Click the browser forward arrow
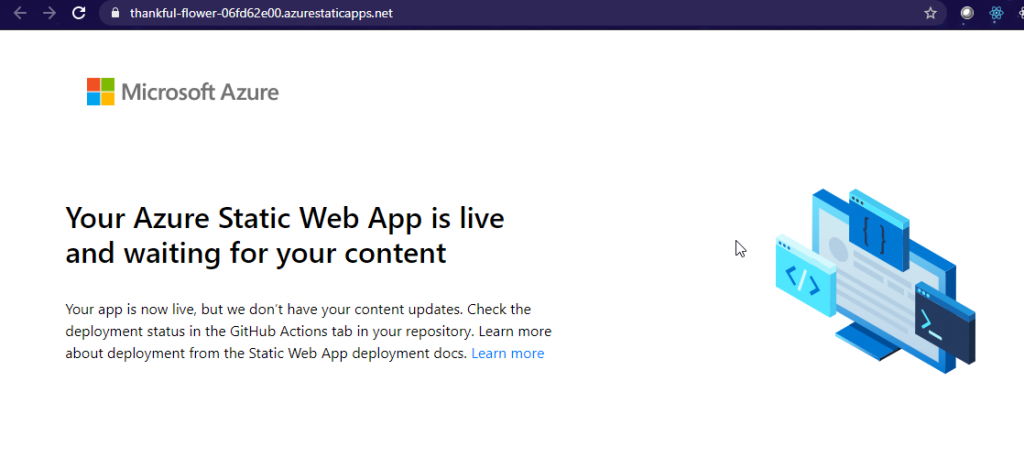 coord(49,13)
